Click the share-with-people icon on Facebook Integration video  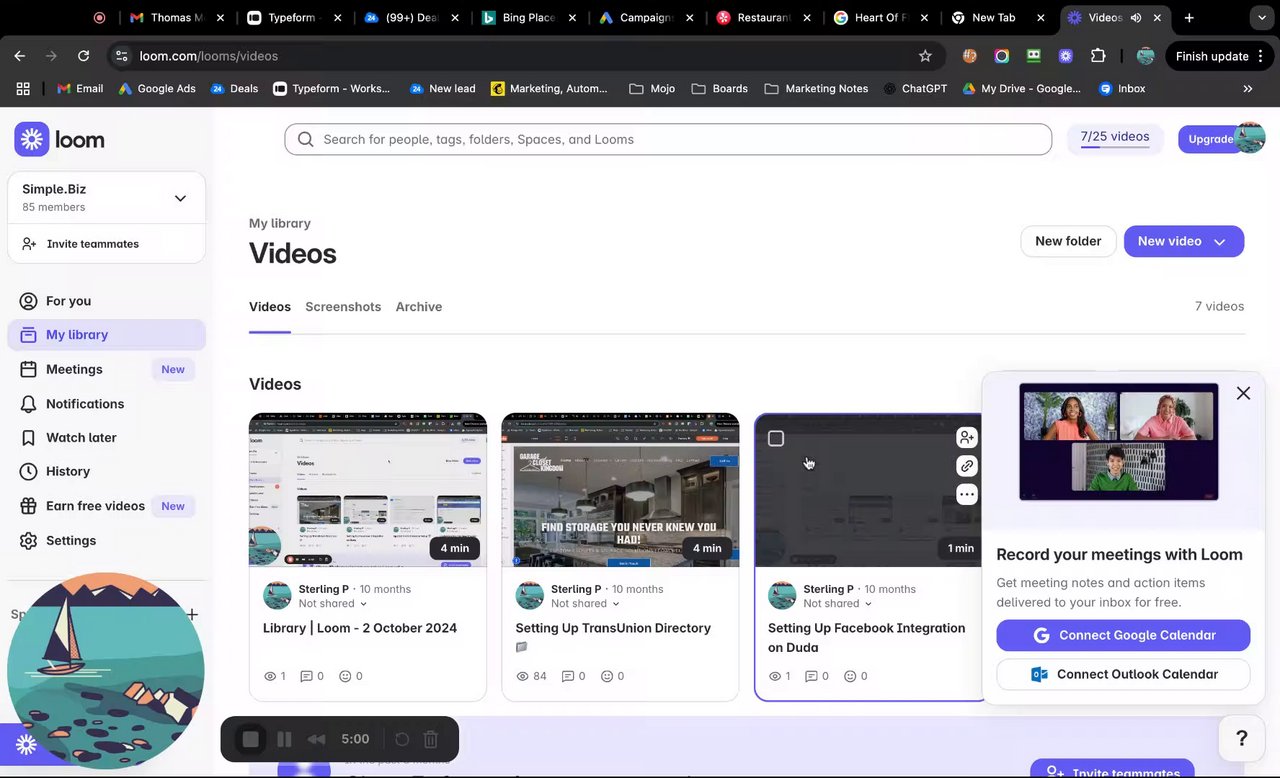tap(966, 437)
